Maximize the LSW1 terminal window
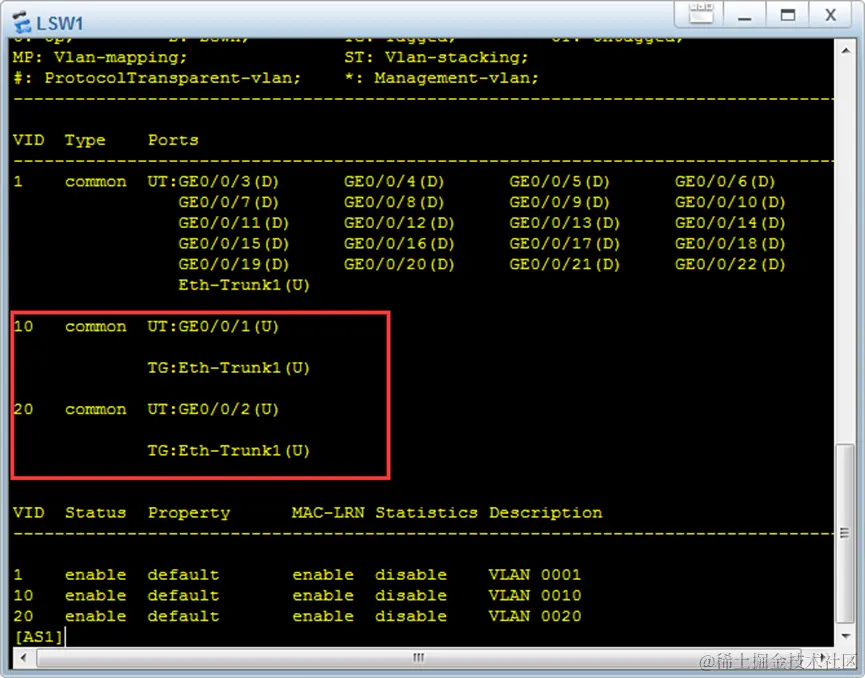 pos(788,15)
